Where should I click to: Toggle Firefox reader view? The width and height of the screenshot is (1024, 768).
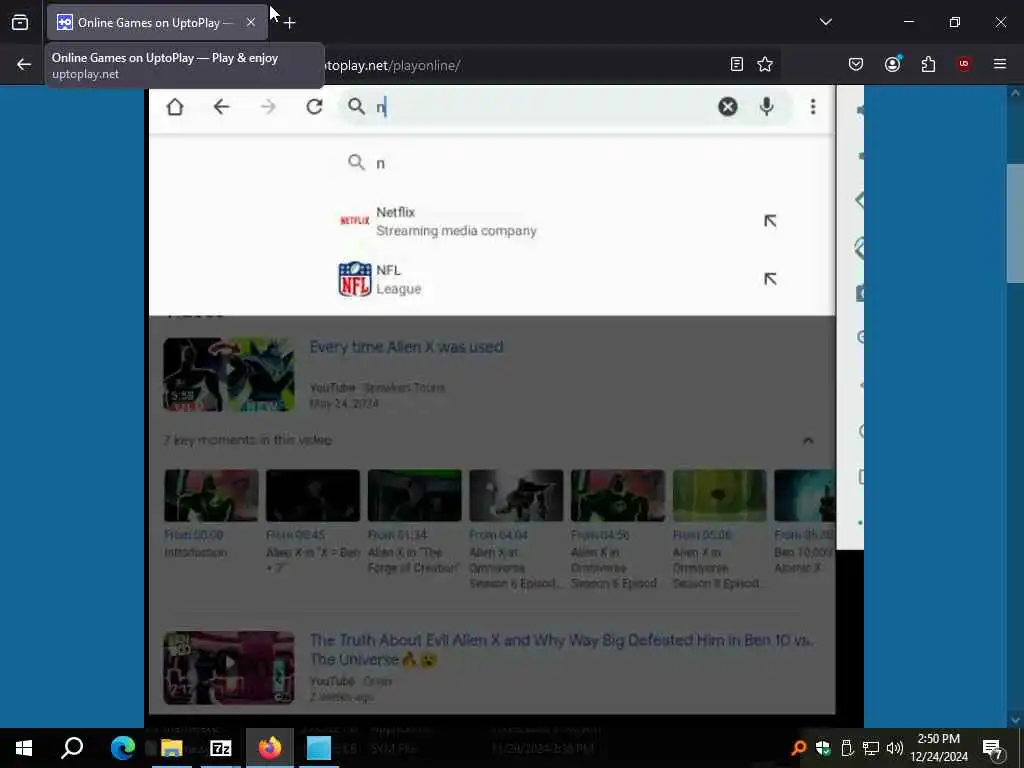737,64
